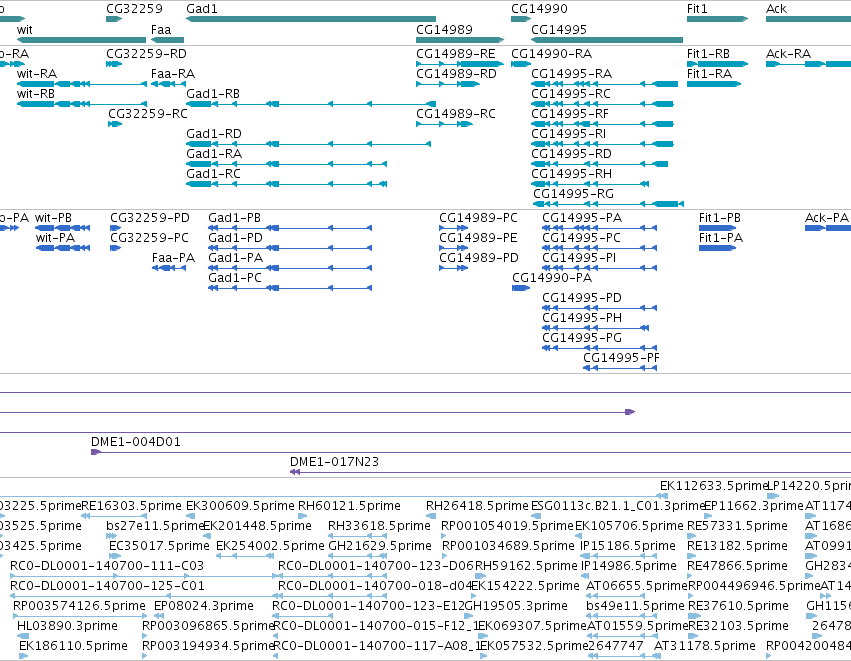Select transcript CG14995-RA
Viewport: 851px width, 661px height.
[605, 84]
